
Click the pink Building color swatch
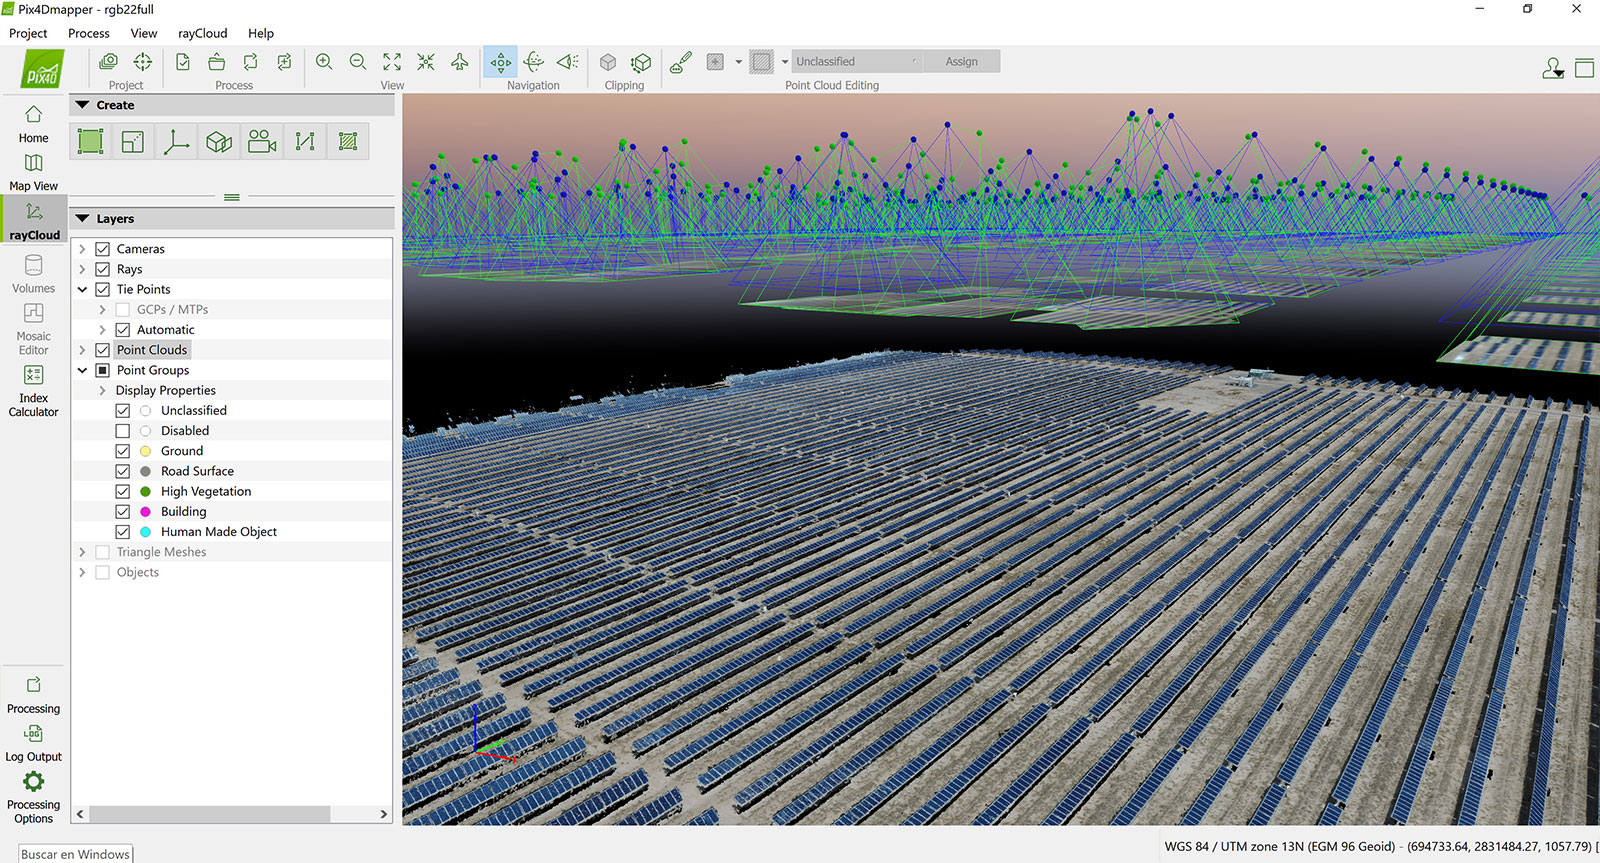[145, 512]
